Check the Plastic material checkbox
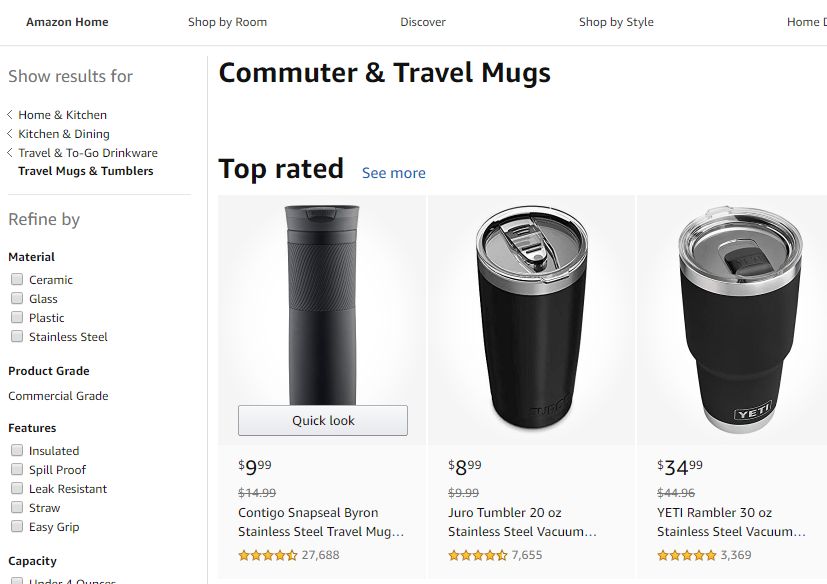This screenshot has width=827, height=584. (17, 317)
